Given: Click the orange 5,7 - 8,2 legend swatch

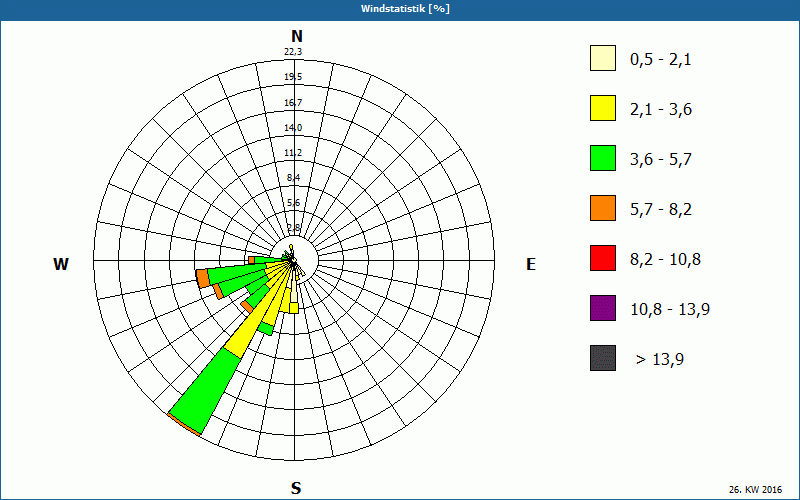Looking at the screenshot, I should click(603, 208).
